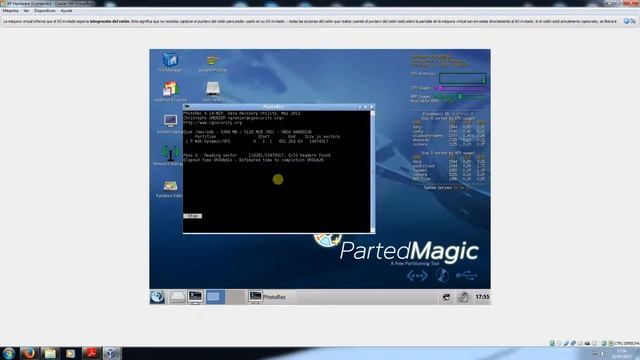Open the Máquina menu
The width and height of the screenshot is (640, 360).
(x=11, y=11)
